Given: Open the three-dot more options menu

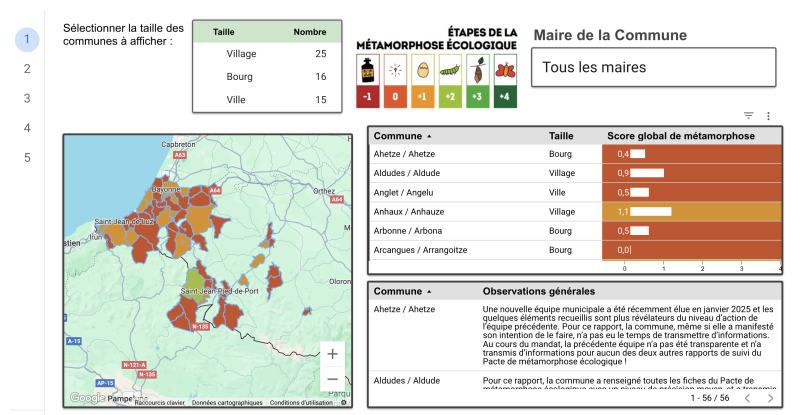Looking at the screenshot, I should [768, 116].
